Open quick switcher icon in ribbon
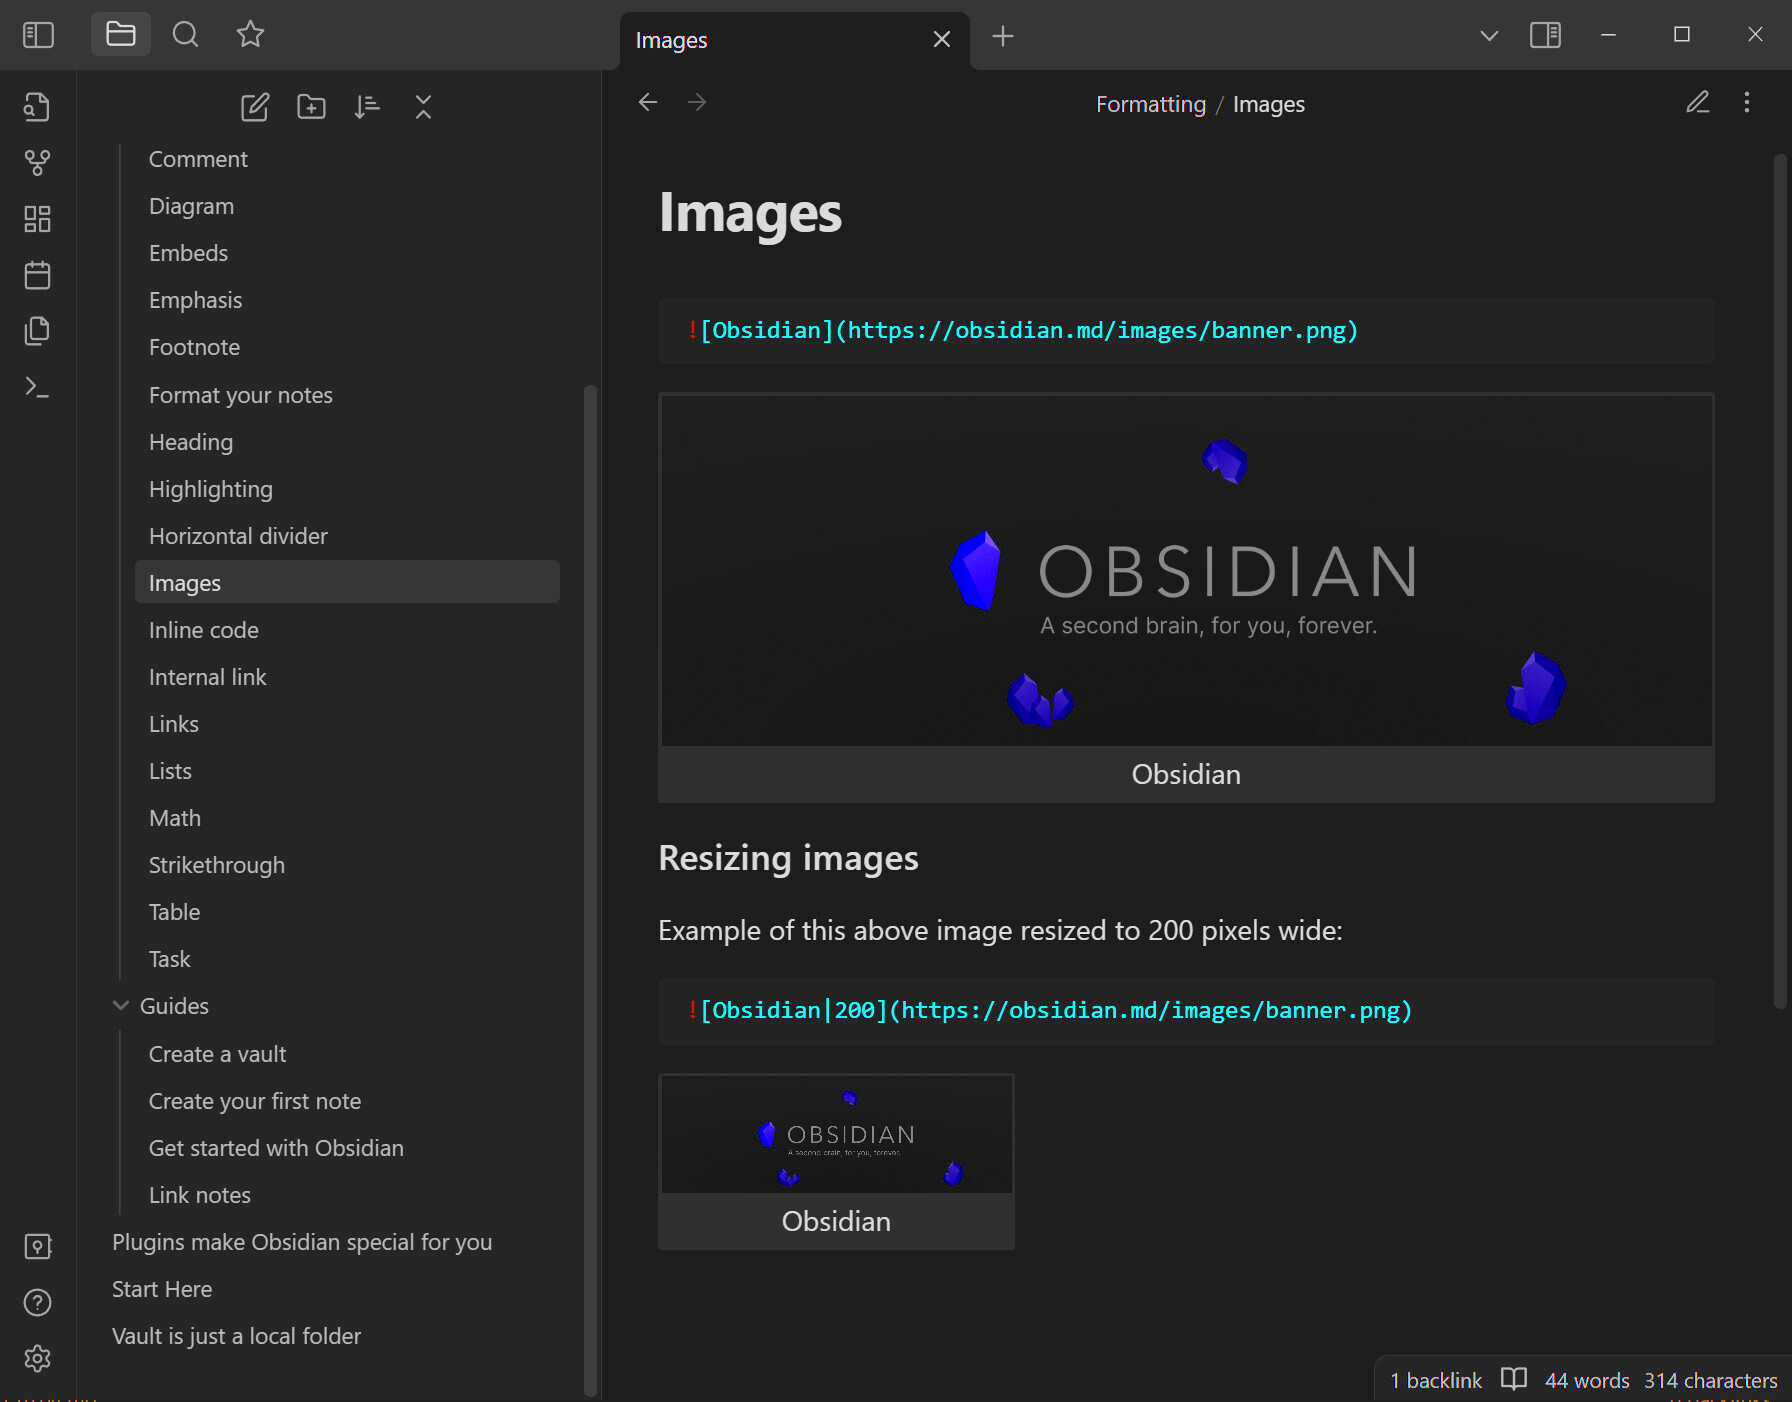This screenshot has height=1402, width=1792. click(x=37, y=106)
